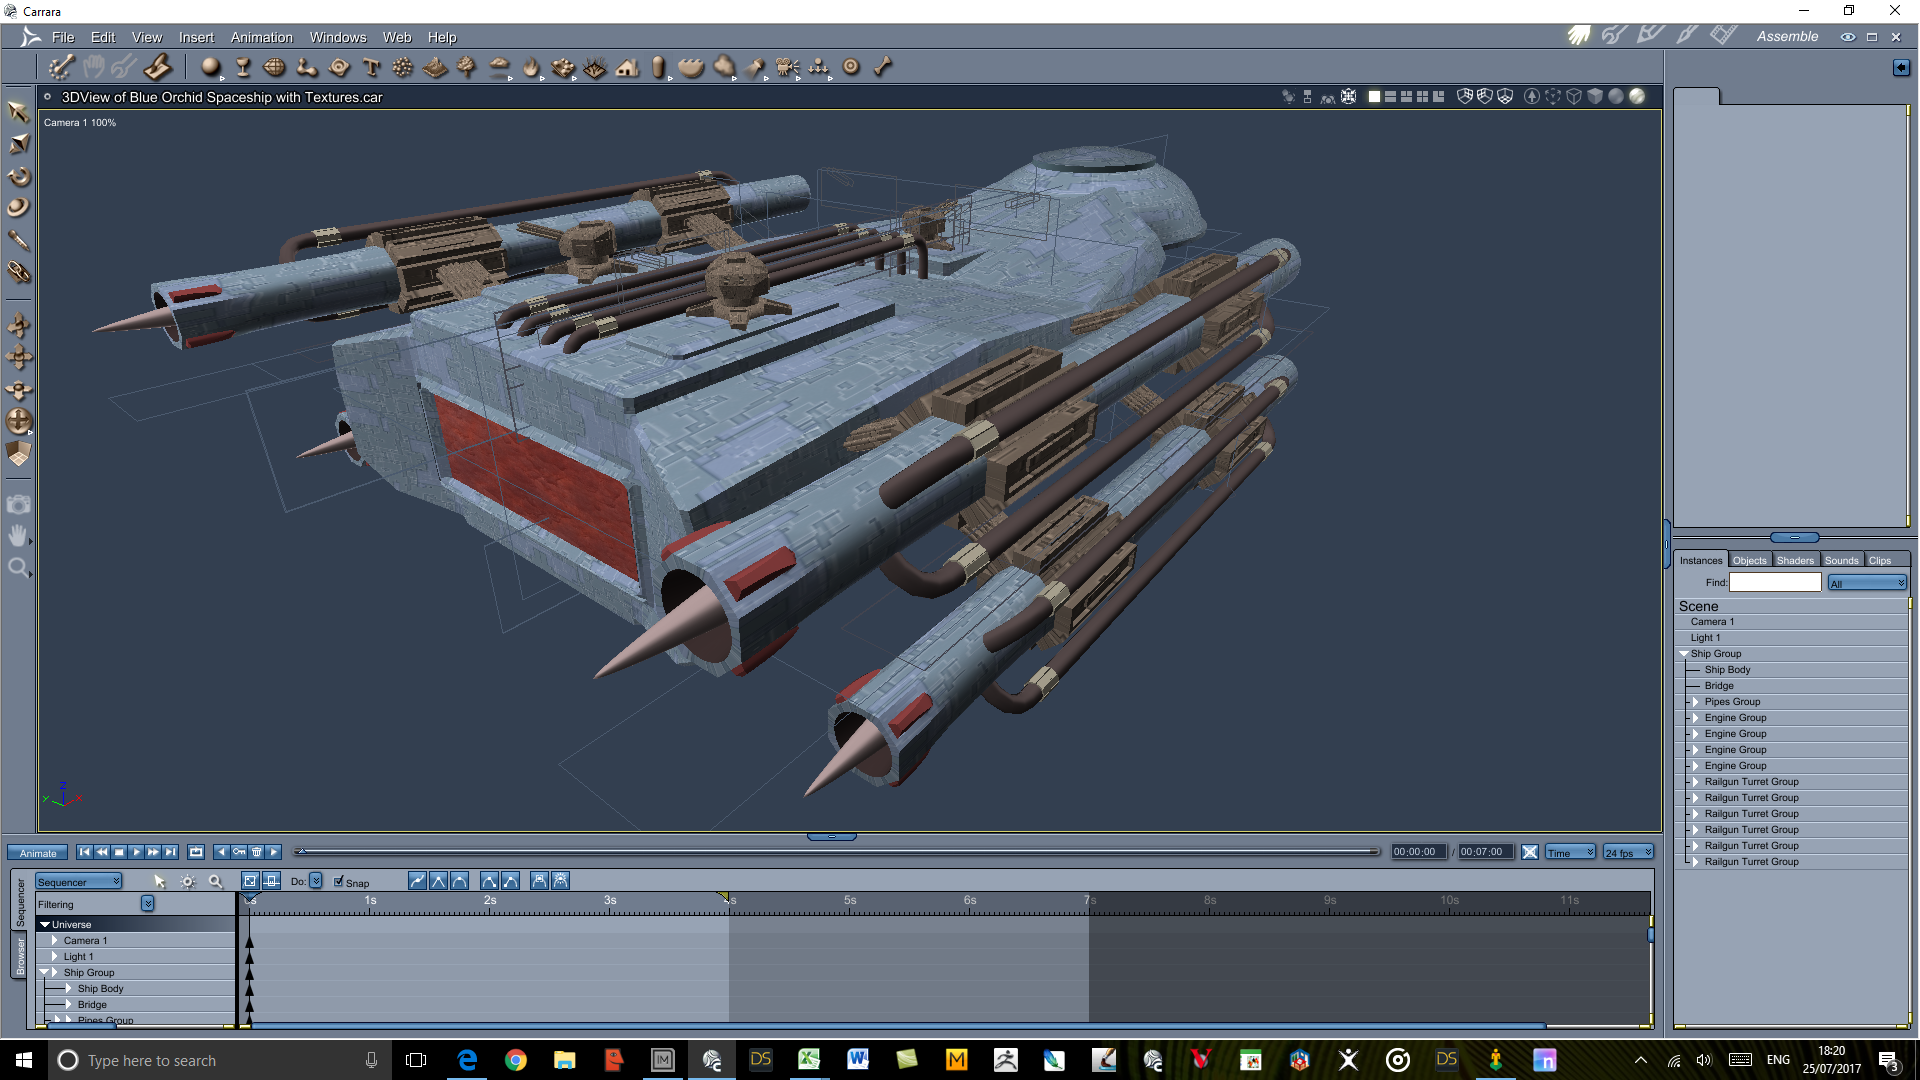The image size is (1920, 1080).
Task: Click the timeline scrubber slider handle
Action: [x=301, y=852]
